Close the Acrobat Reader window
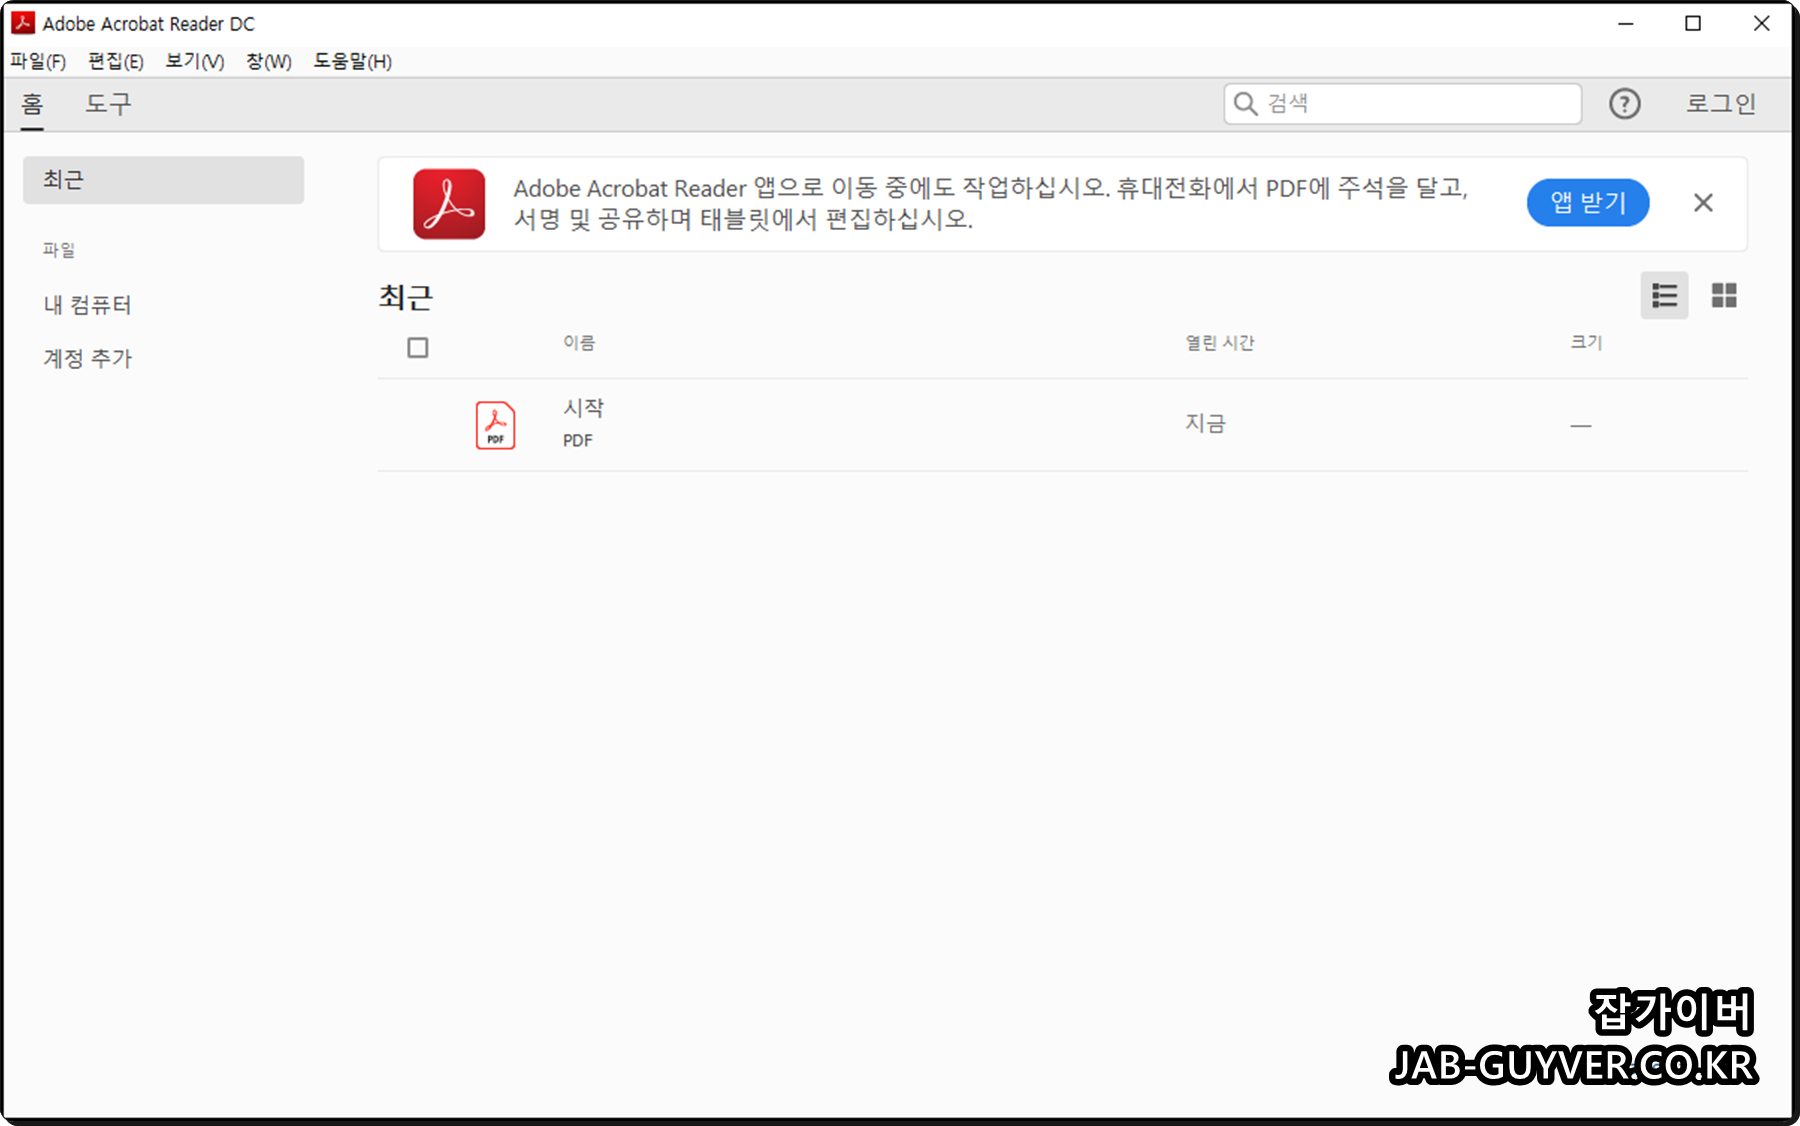The width and height of the screenshot is (1800, 1126). pyautogui.click(x=1762, y=23)
